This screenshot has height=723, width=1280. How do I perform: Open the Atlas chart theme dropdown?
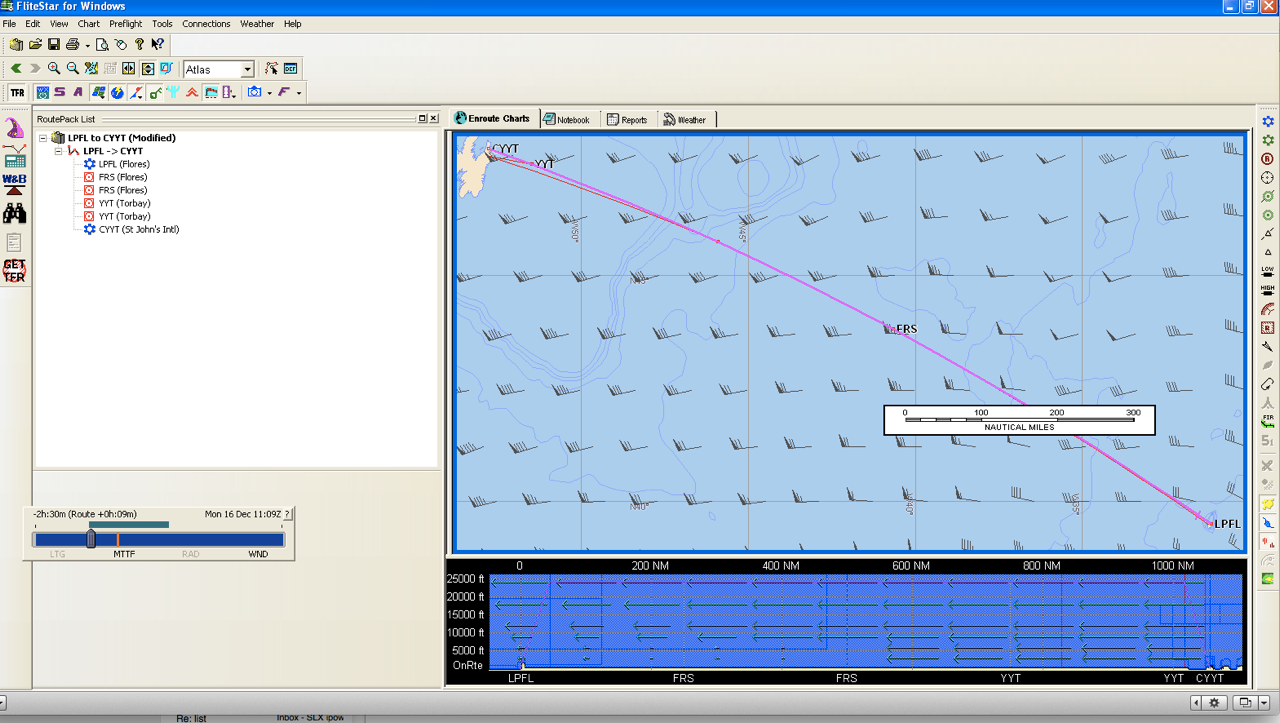pos(247,70)
